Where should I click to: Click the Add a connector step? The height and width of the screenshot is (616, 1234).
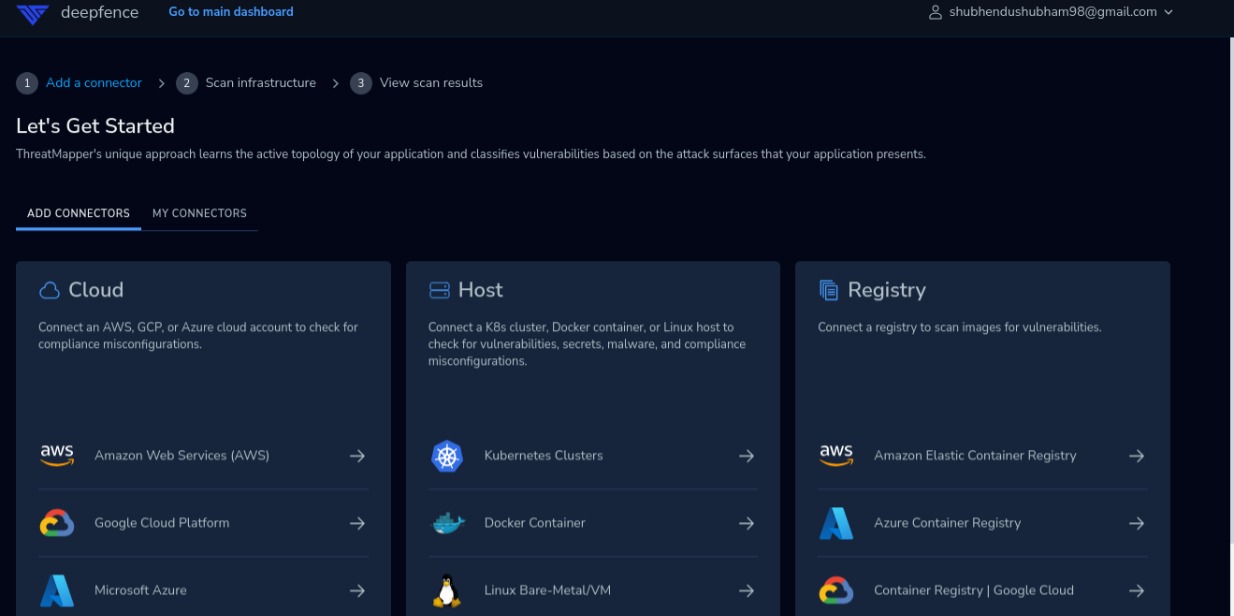pyautogui.click(x=94, y=83)
